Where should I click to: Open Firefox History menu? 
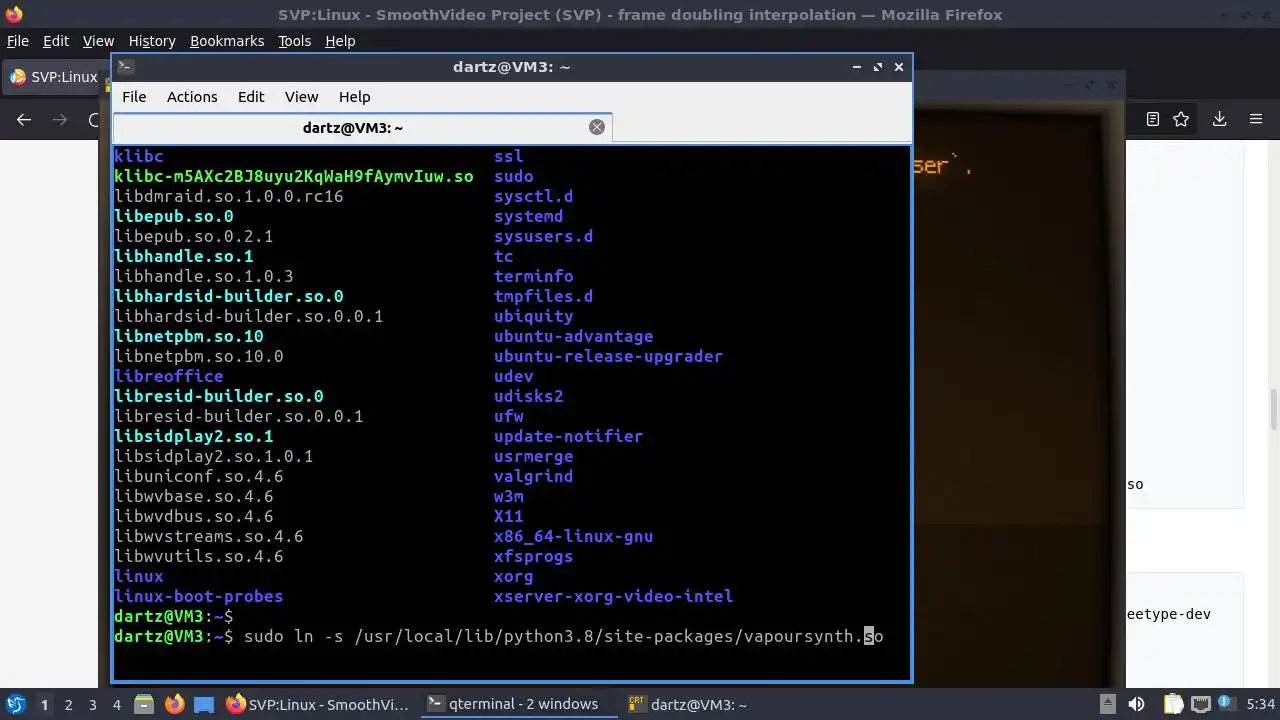(152, 41)
